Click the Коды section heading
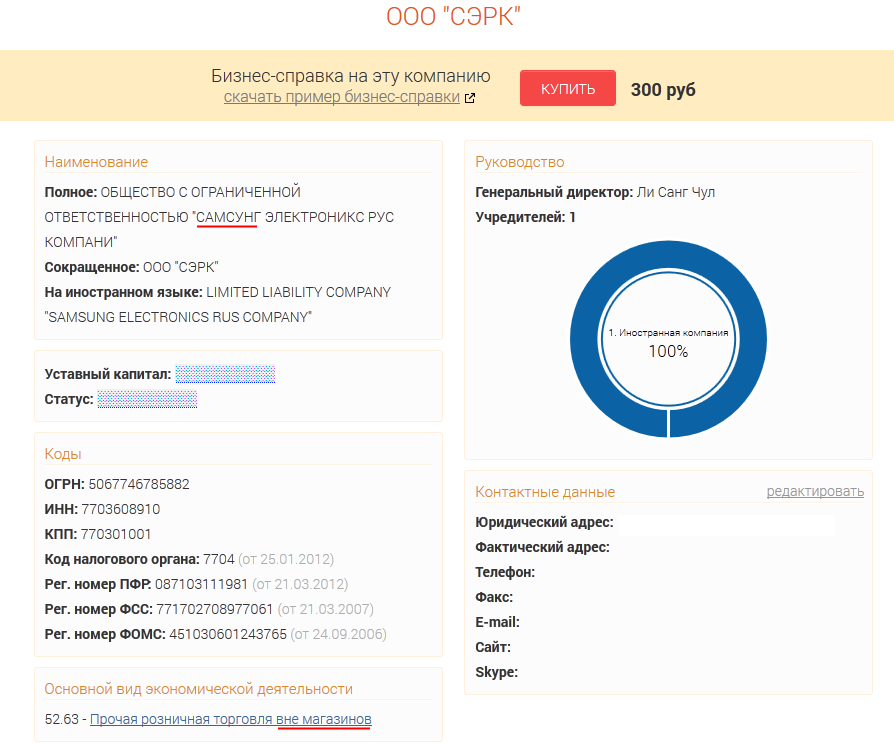This screenshot has width=894, height=744. [x=63, y=454]
